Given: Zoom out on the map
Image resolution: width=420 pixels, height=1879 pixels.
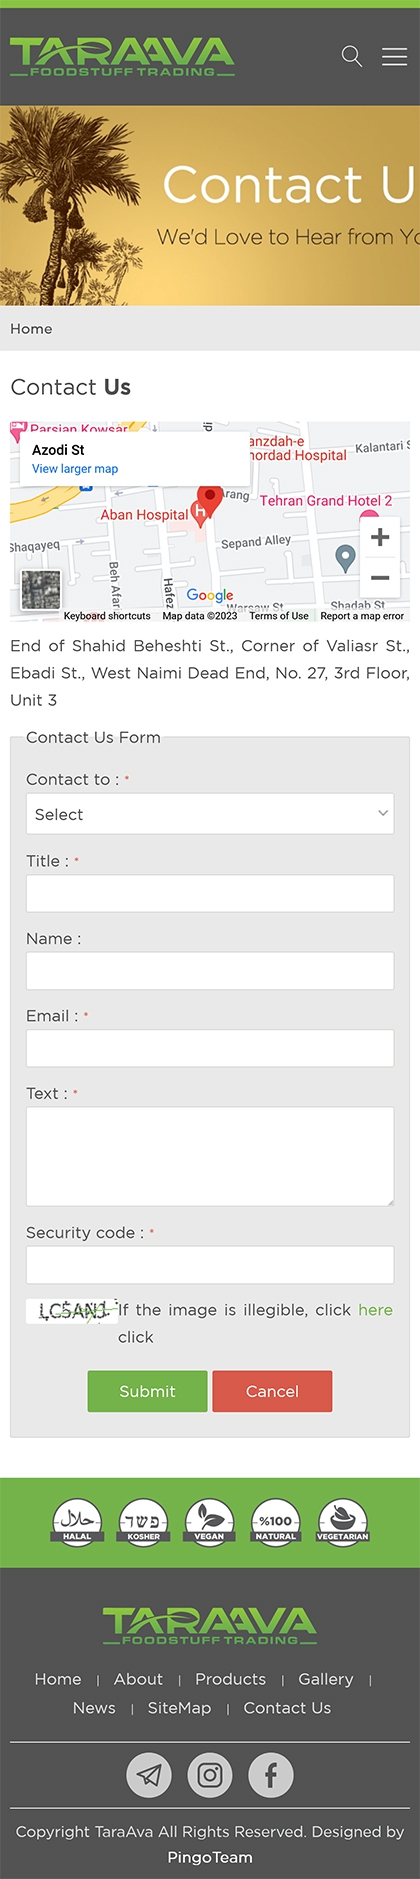Looking at the screenshot, I should (x=380, y=577).
